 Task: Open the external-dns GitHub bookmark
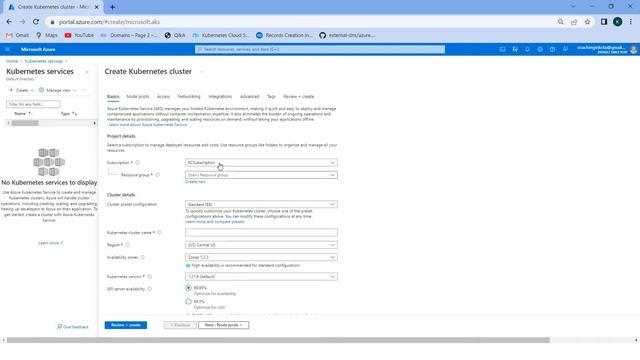tap(347, 36)
